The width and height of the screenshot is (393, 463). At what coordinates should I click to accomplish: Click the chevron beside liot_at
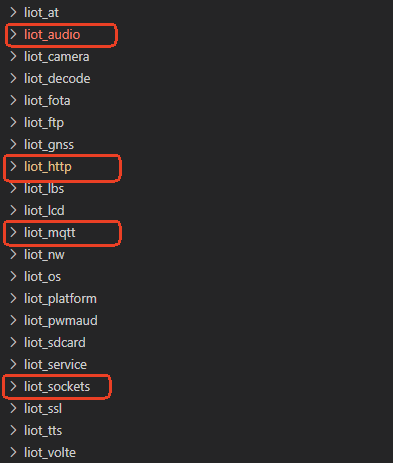13,12
